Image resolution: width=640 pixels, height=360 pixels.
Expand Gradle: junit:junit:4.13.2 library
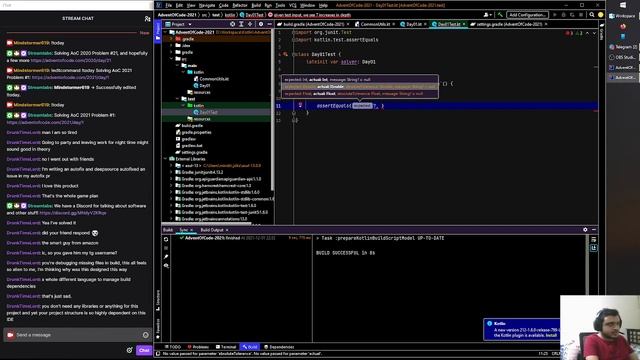point(171,172)
